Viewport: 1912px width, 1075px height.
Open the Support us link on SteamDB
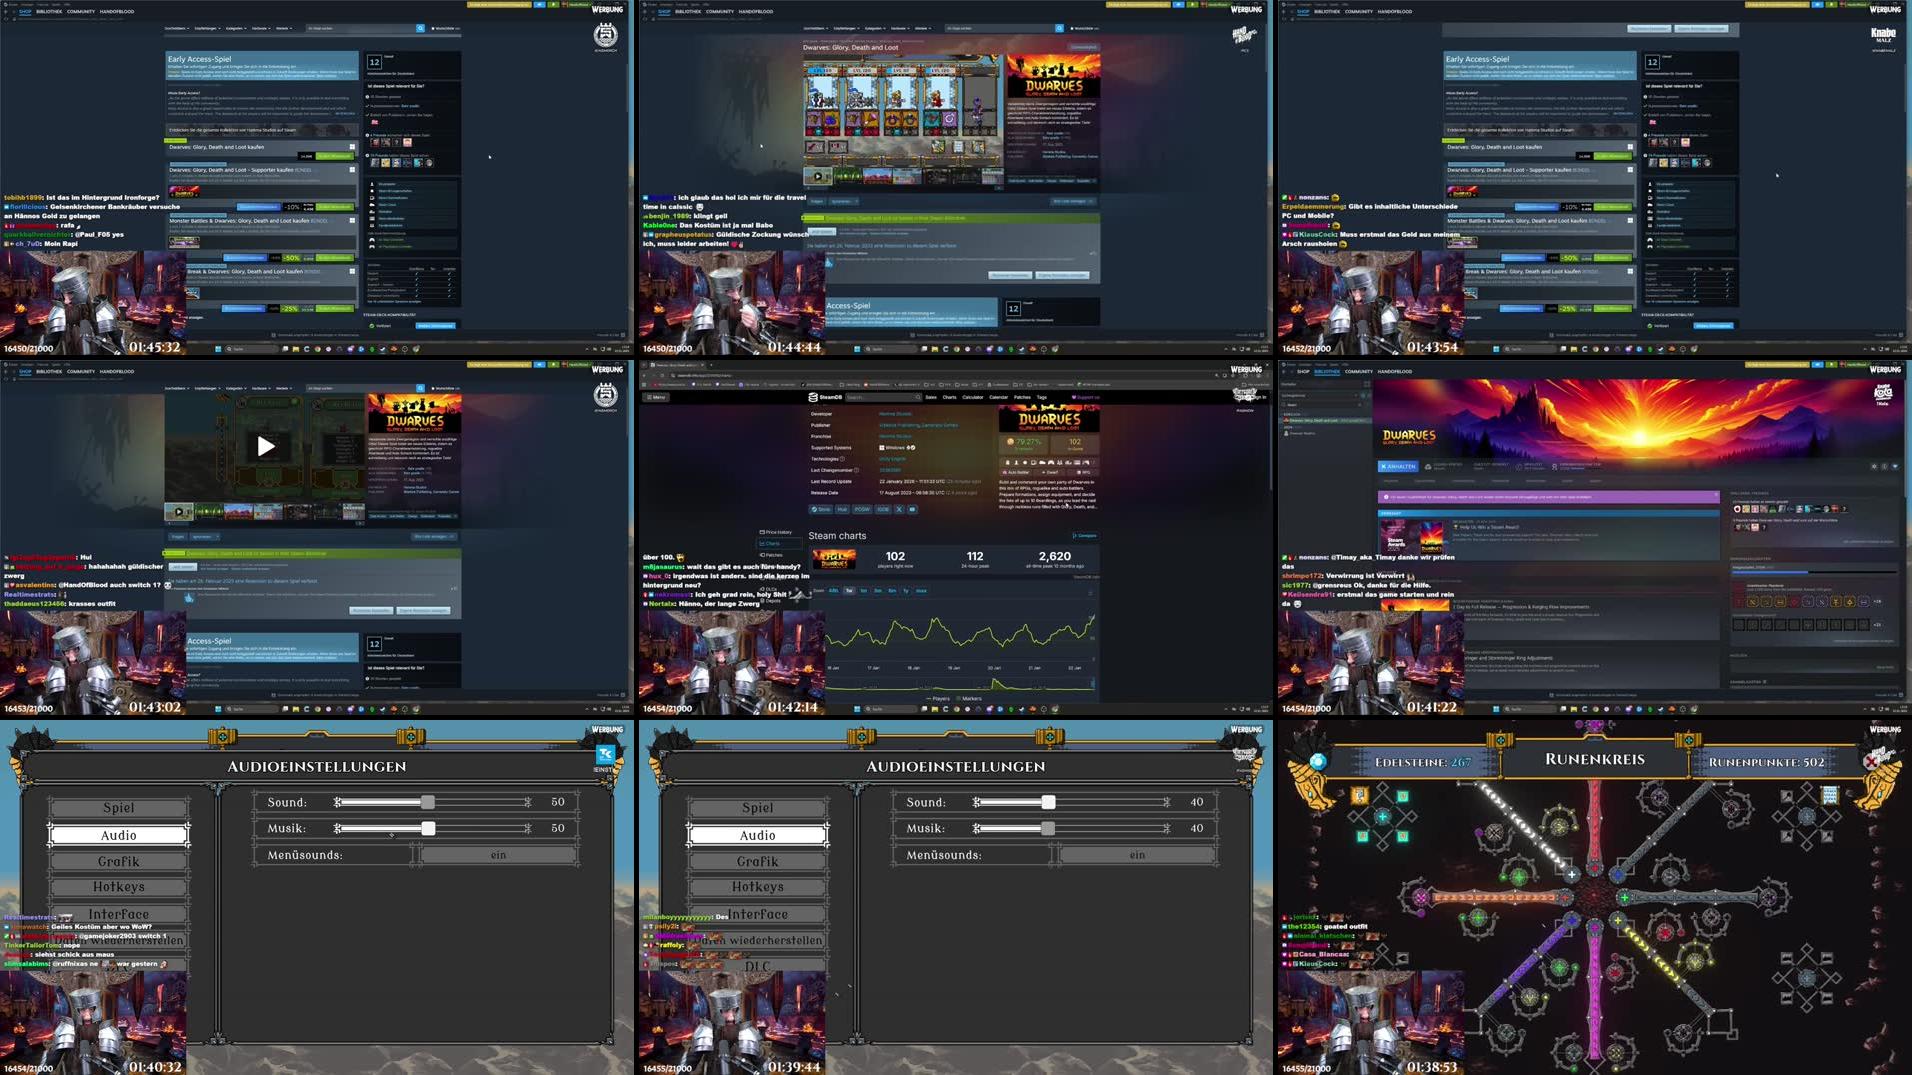1085,397
